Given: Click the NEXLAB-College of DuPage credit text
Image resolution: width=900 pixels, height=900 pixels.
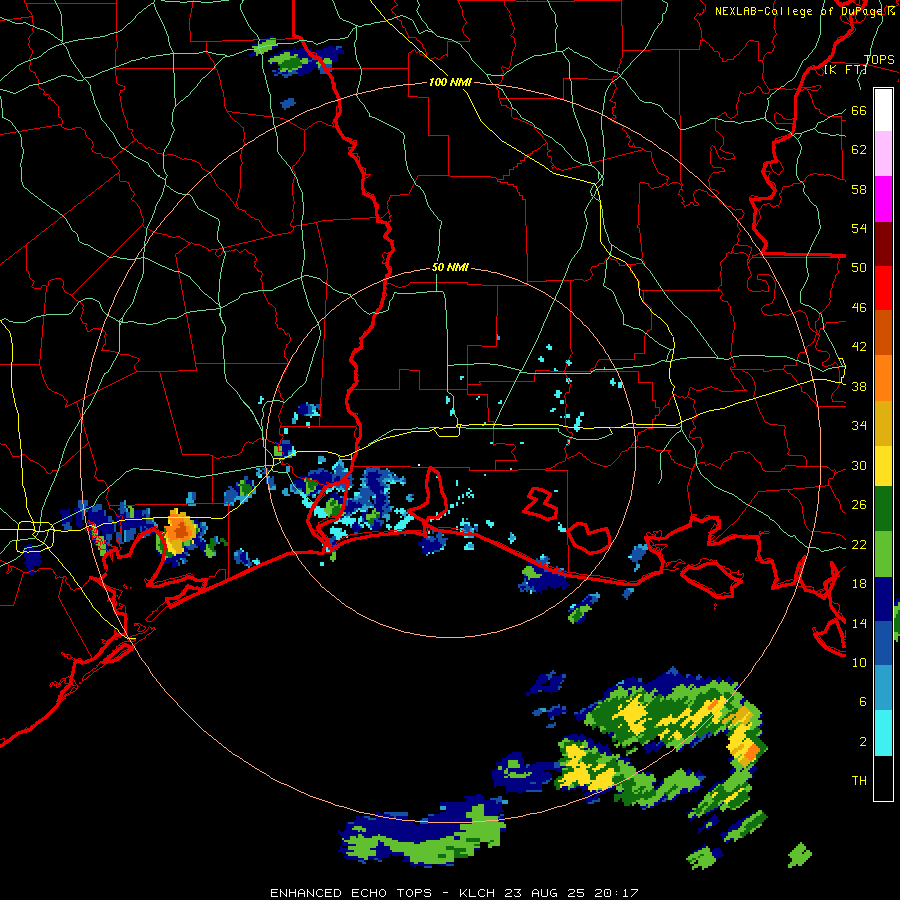Looking at the screenshot, I should point(805,11).
